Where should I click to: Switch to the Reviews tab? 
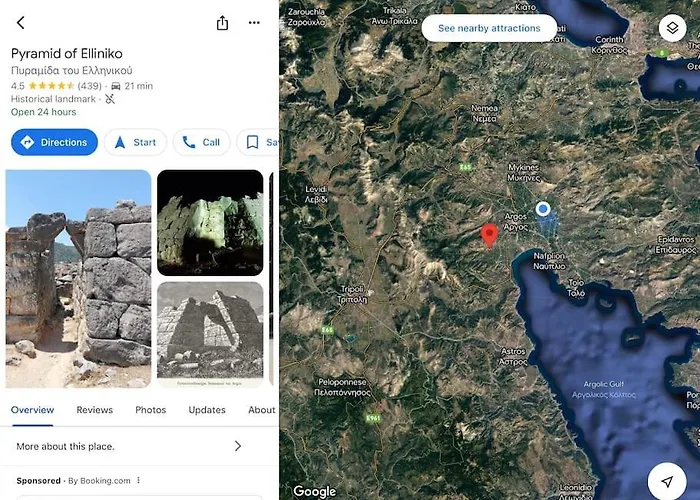tap(95, 410)
